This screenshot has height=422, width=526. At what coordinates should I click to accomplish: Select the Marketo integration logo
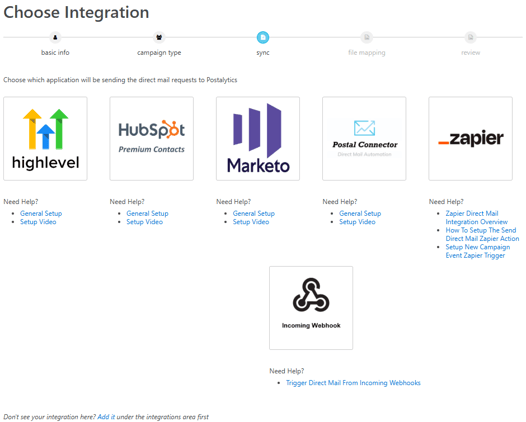pyautogui.click(x=258, y=139)
